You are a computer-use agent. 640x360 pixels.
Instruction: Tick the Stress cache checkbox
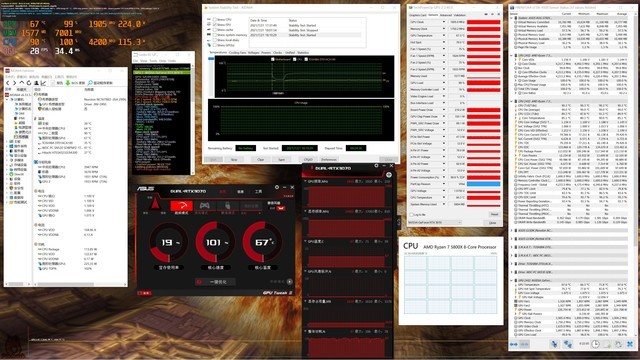[215, 30]
